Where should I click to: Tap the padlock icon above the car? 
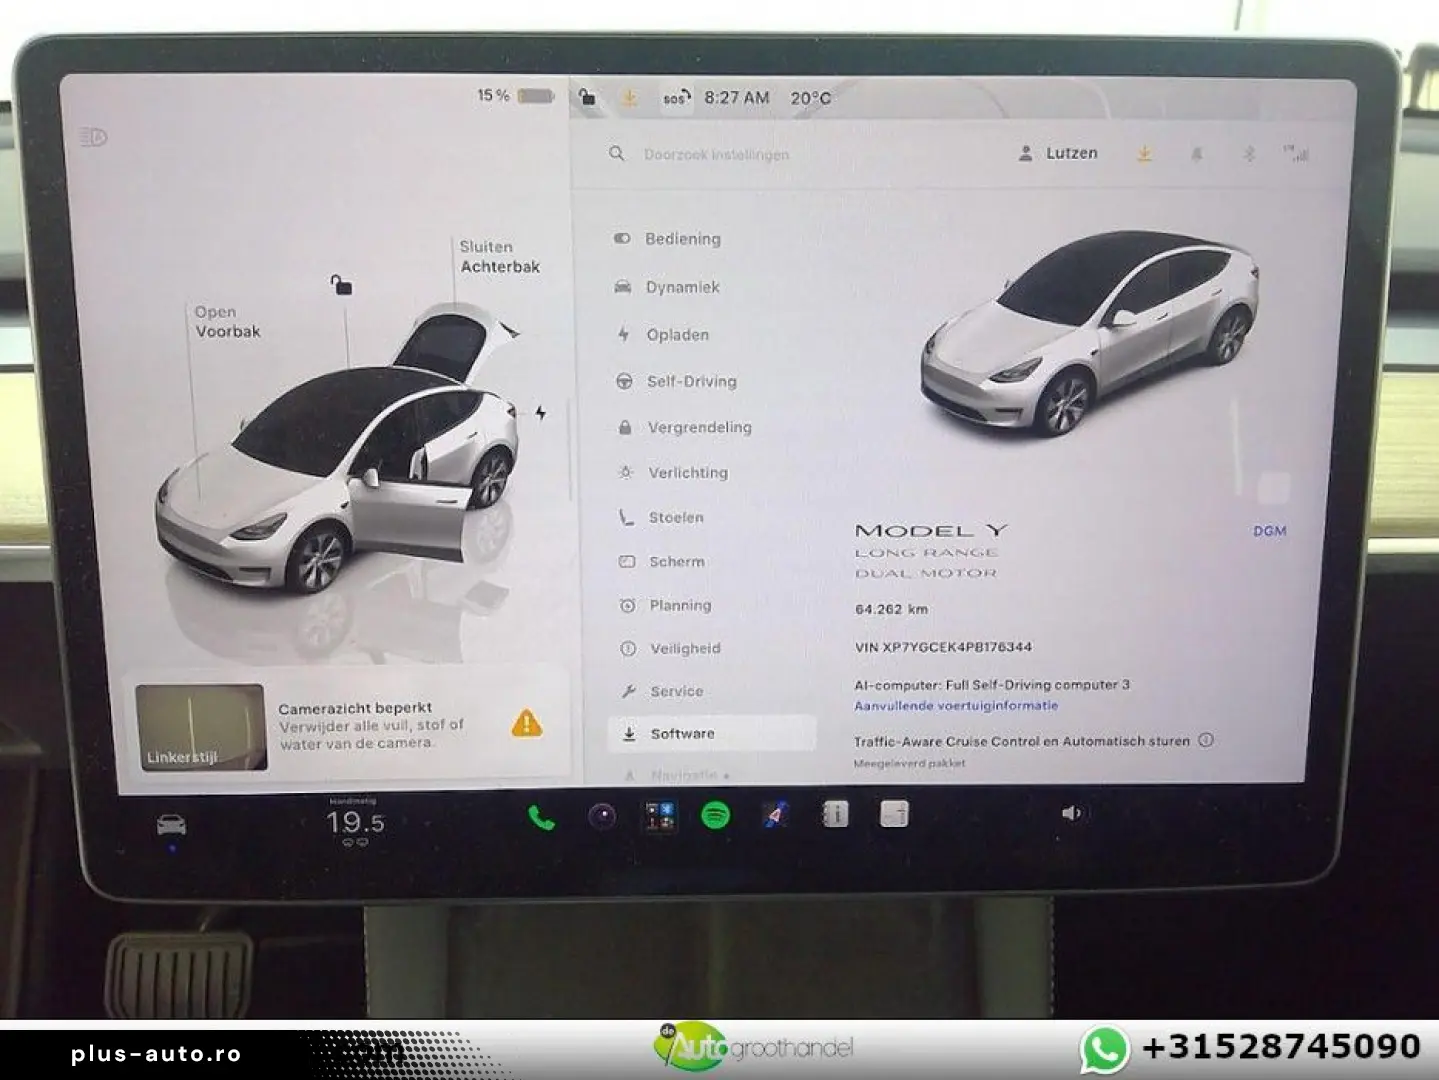tap(342, 285)
